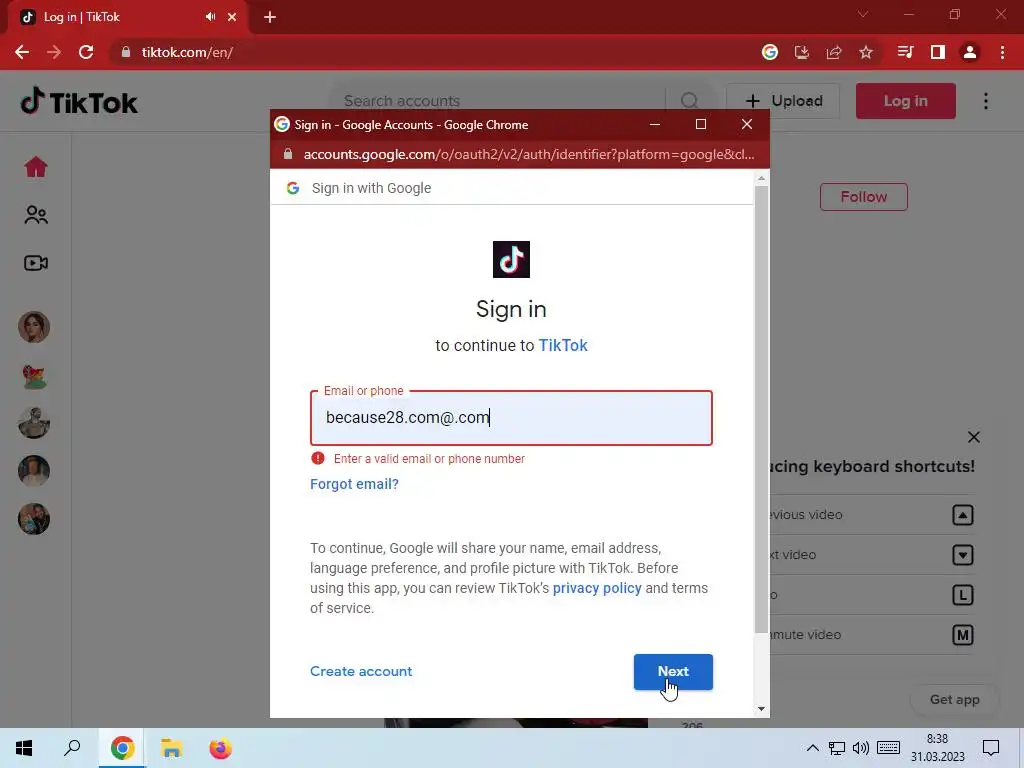Reload the TikTok page
This screenshot has height=768, width=1024.
[x=86, y=52]
